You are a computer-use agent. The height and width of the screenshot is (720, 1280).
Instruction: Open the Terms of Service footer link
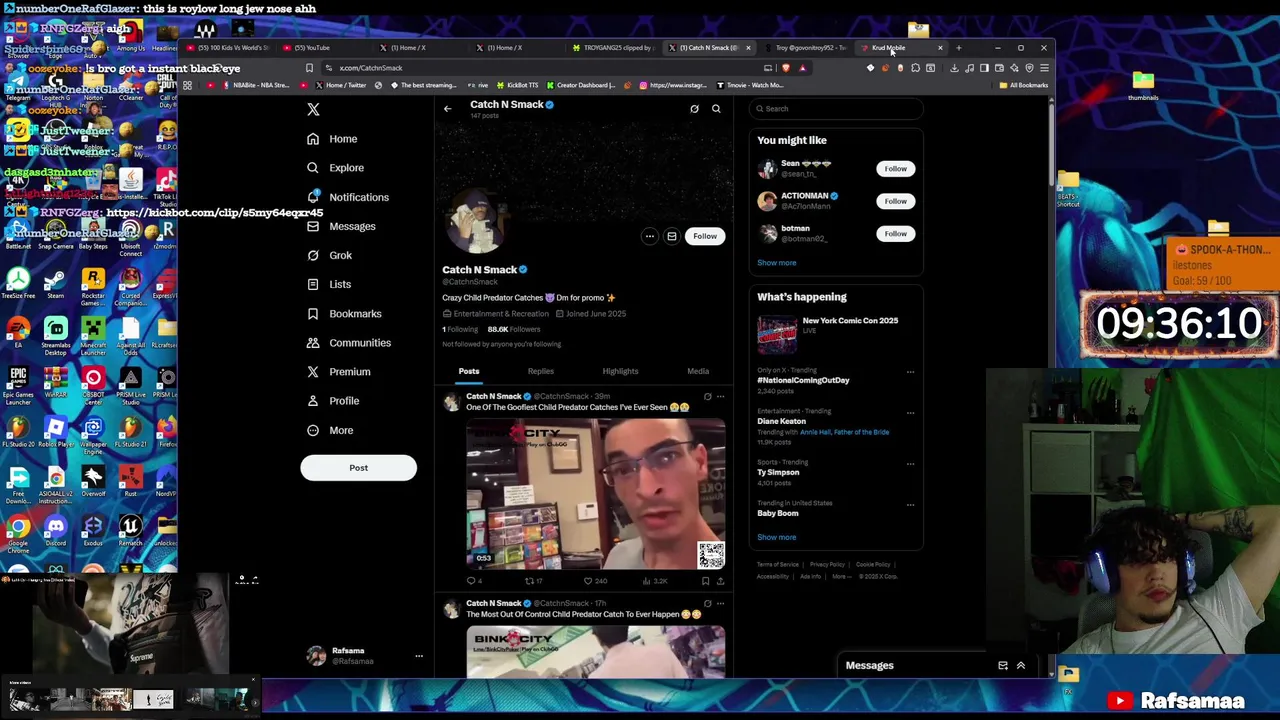click(778, 565)
